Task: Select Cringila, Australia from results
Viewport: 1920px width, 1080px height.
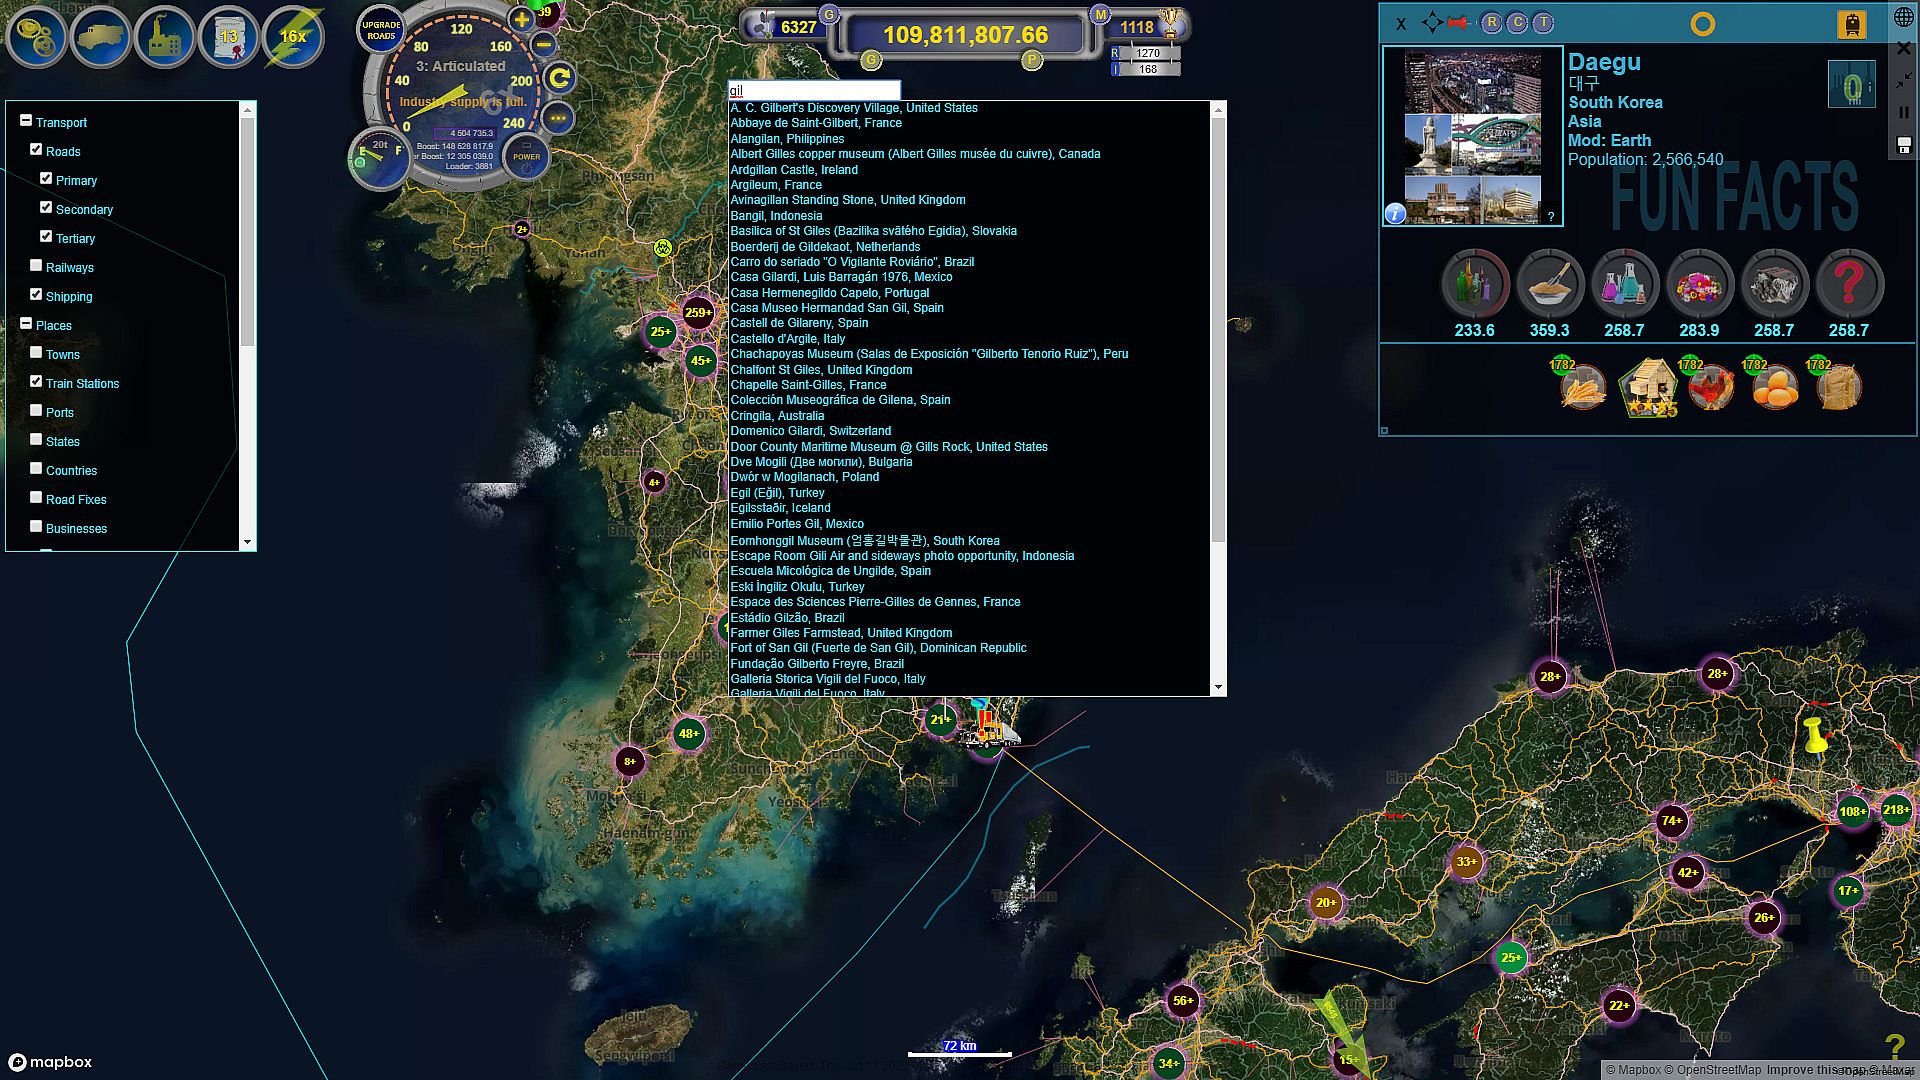Action: pyautogui.click(x=777, y=416)
